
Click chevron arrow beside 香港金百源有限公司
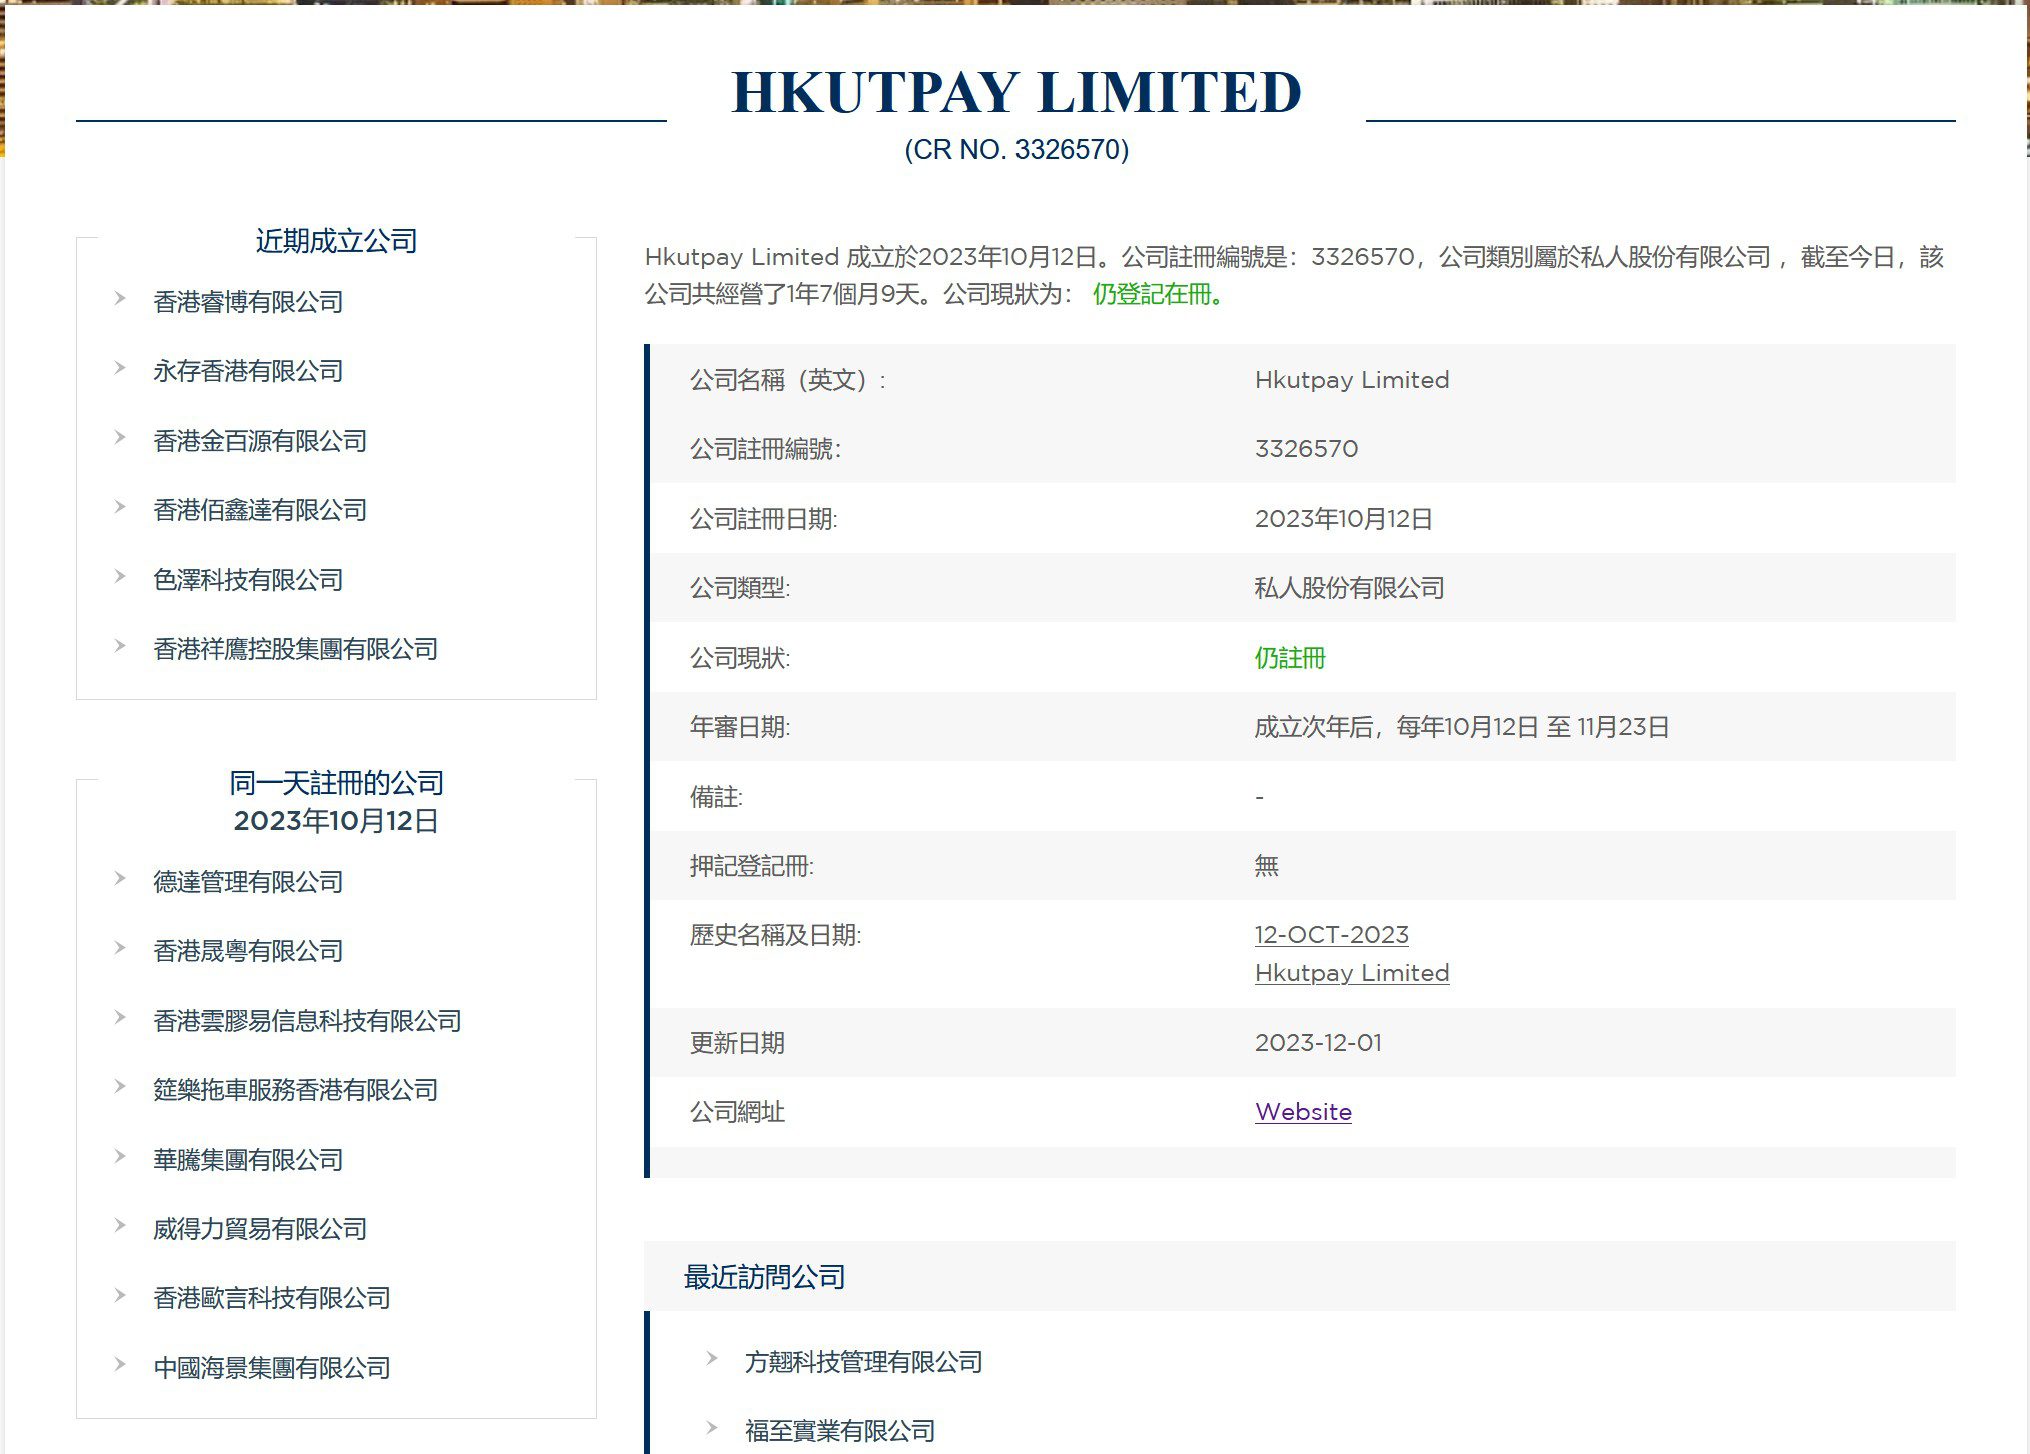[x=120, y=437]
